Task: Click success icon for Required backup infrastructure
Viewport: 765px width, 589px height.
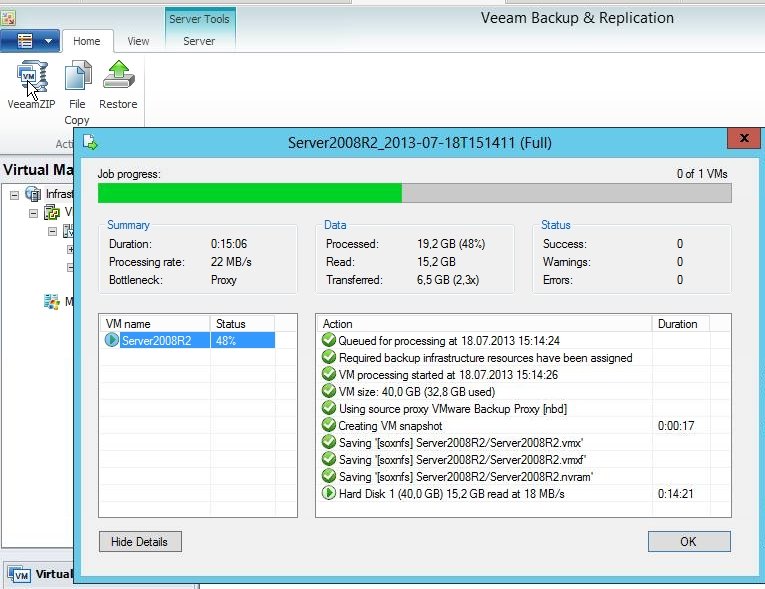Action: (329, 357)
